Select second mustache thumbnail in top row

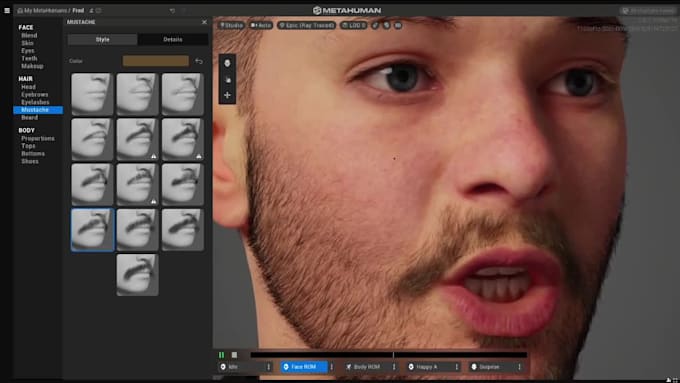point(137,94)
